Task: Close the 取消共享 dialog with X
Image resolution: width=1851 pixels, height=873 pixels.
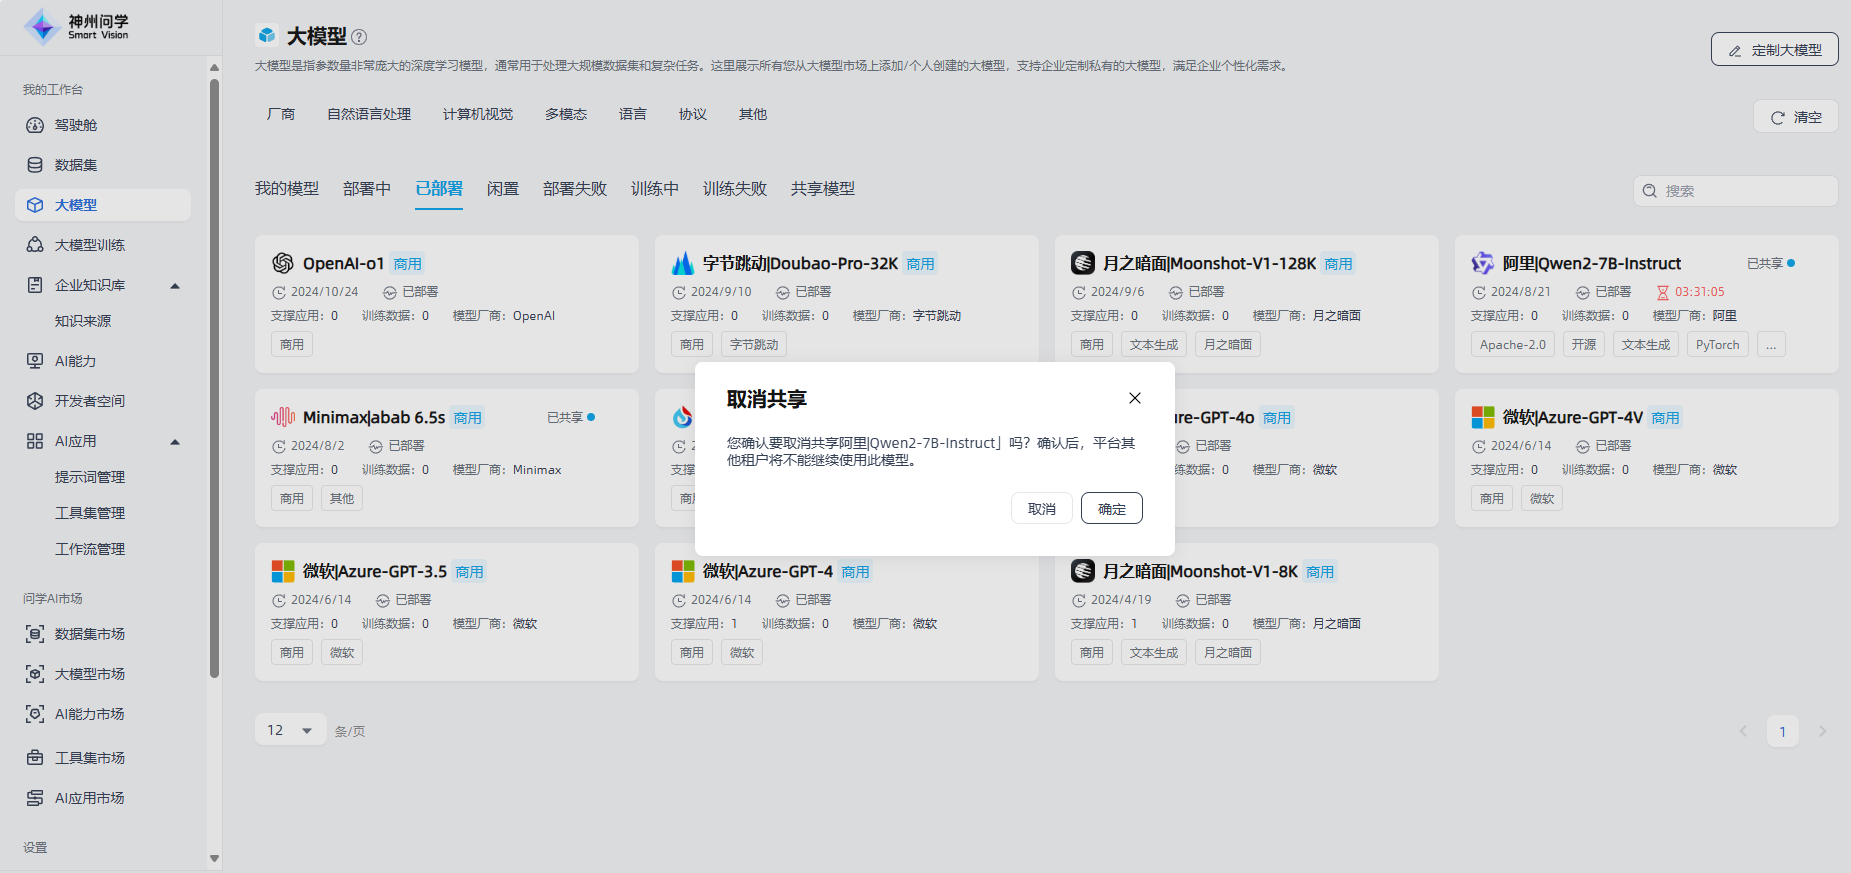Action: point(1135,398)
